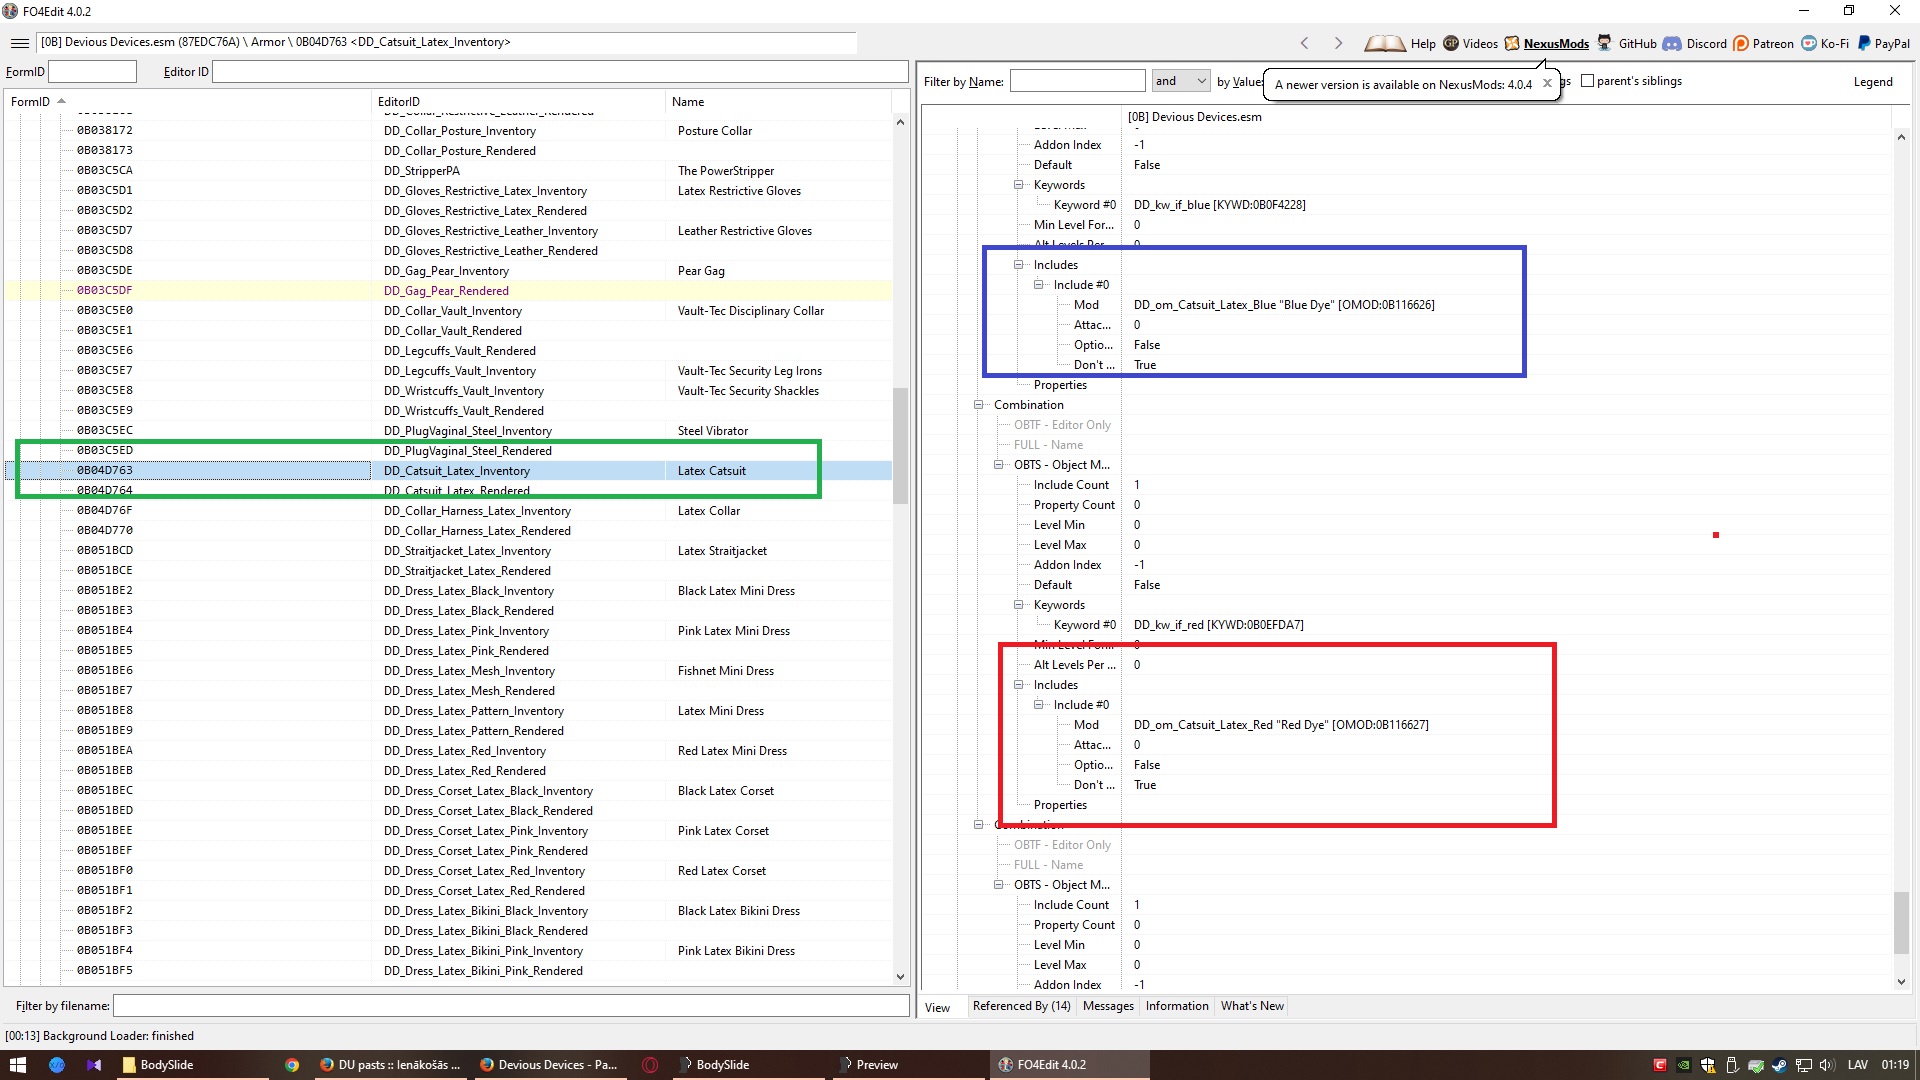Click the DD_om_Catsuit_Latex_Blue mod value
The image size is (1920, 1080).
[1284, 305]
